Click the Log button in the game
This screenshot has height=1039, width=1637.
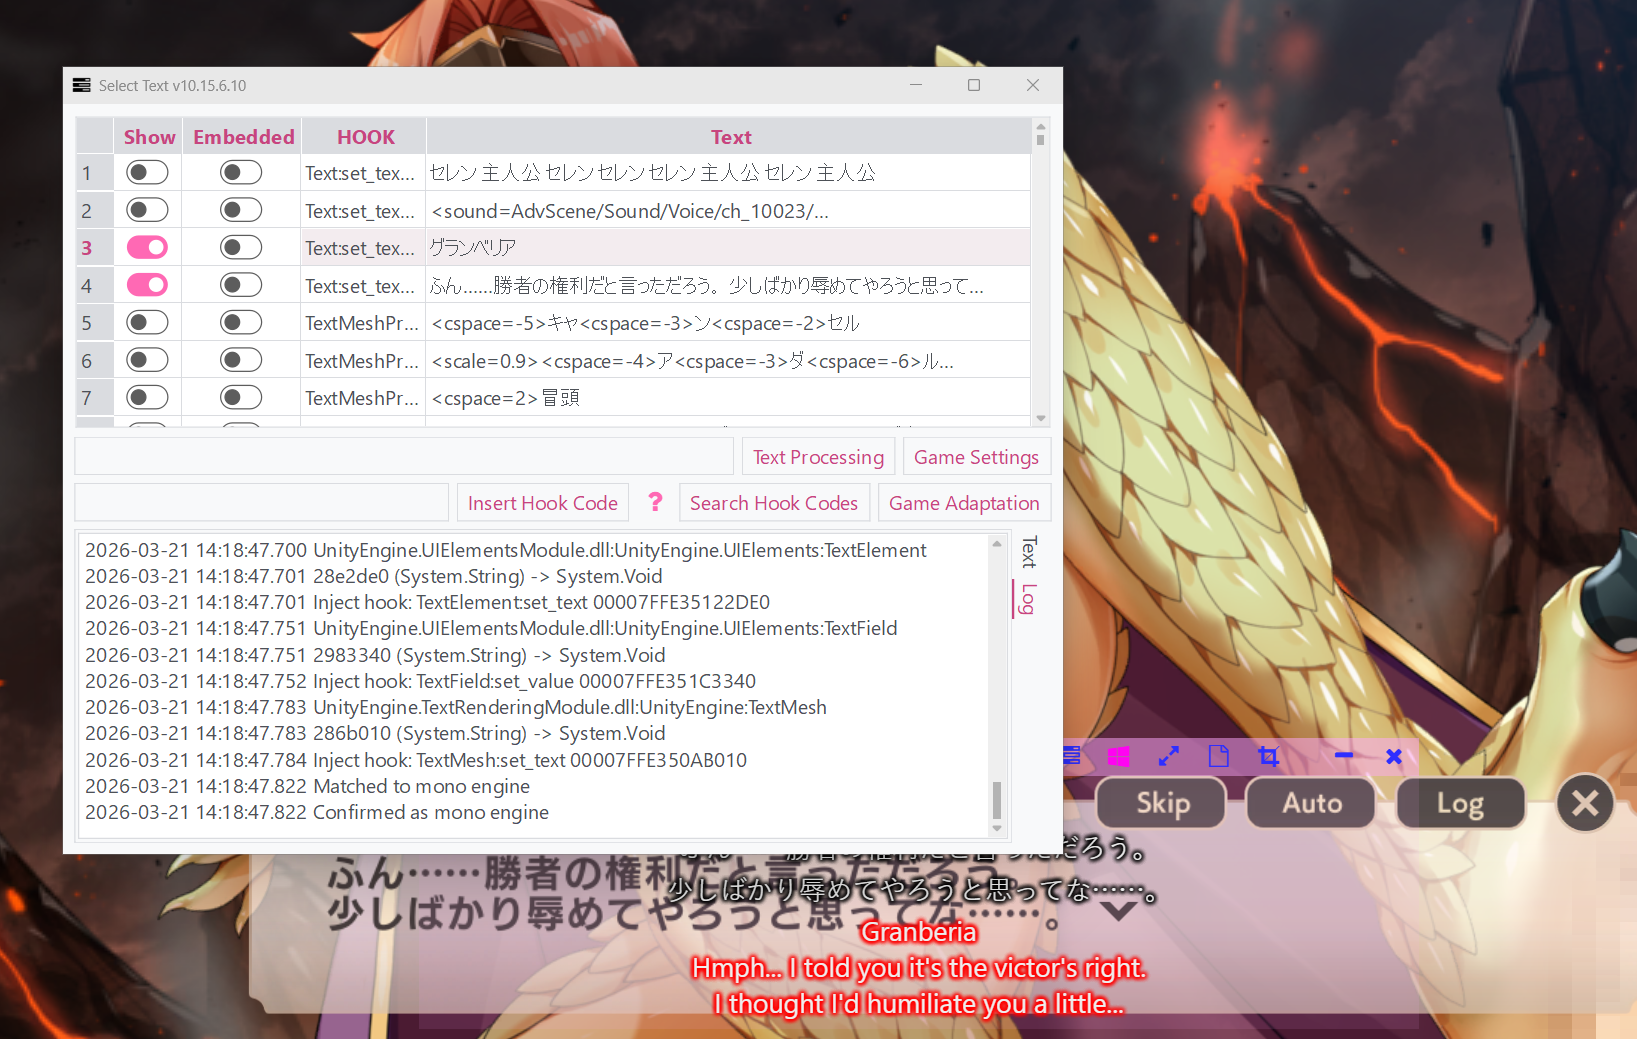click(x=1461, y=803)
